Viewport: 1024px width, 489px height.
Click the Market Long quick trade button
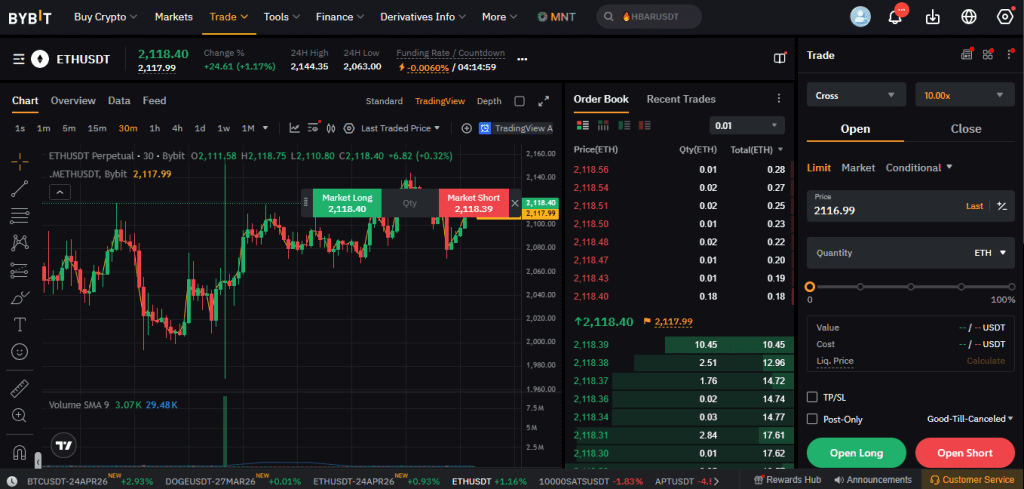[347, 203]
